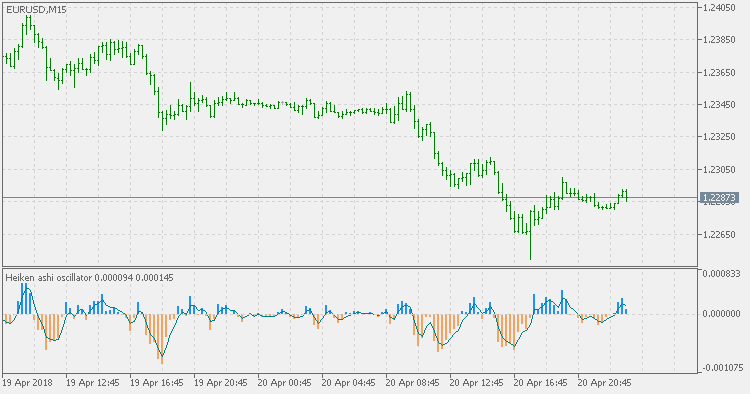The width and height of the screenshot is (750, 394).
Task: Click price scale value 1.23250
Action: [719, 137]
